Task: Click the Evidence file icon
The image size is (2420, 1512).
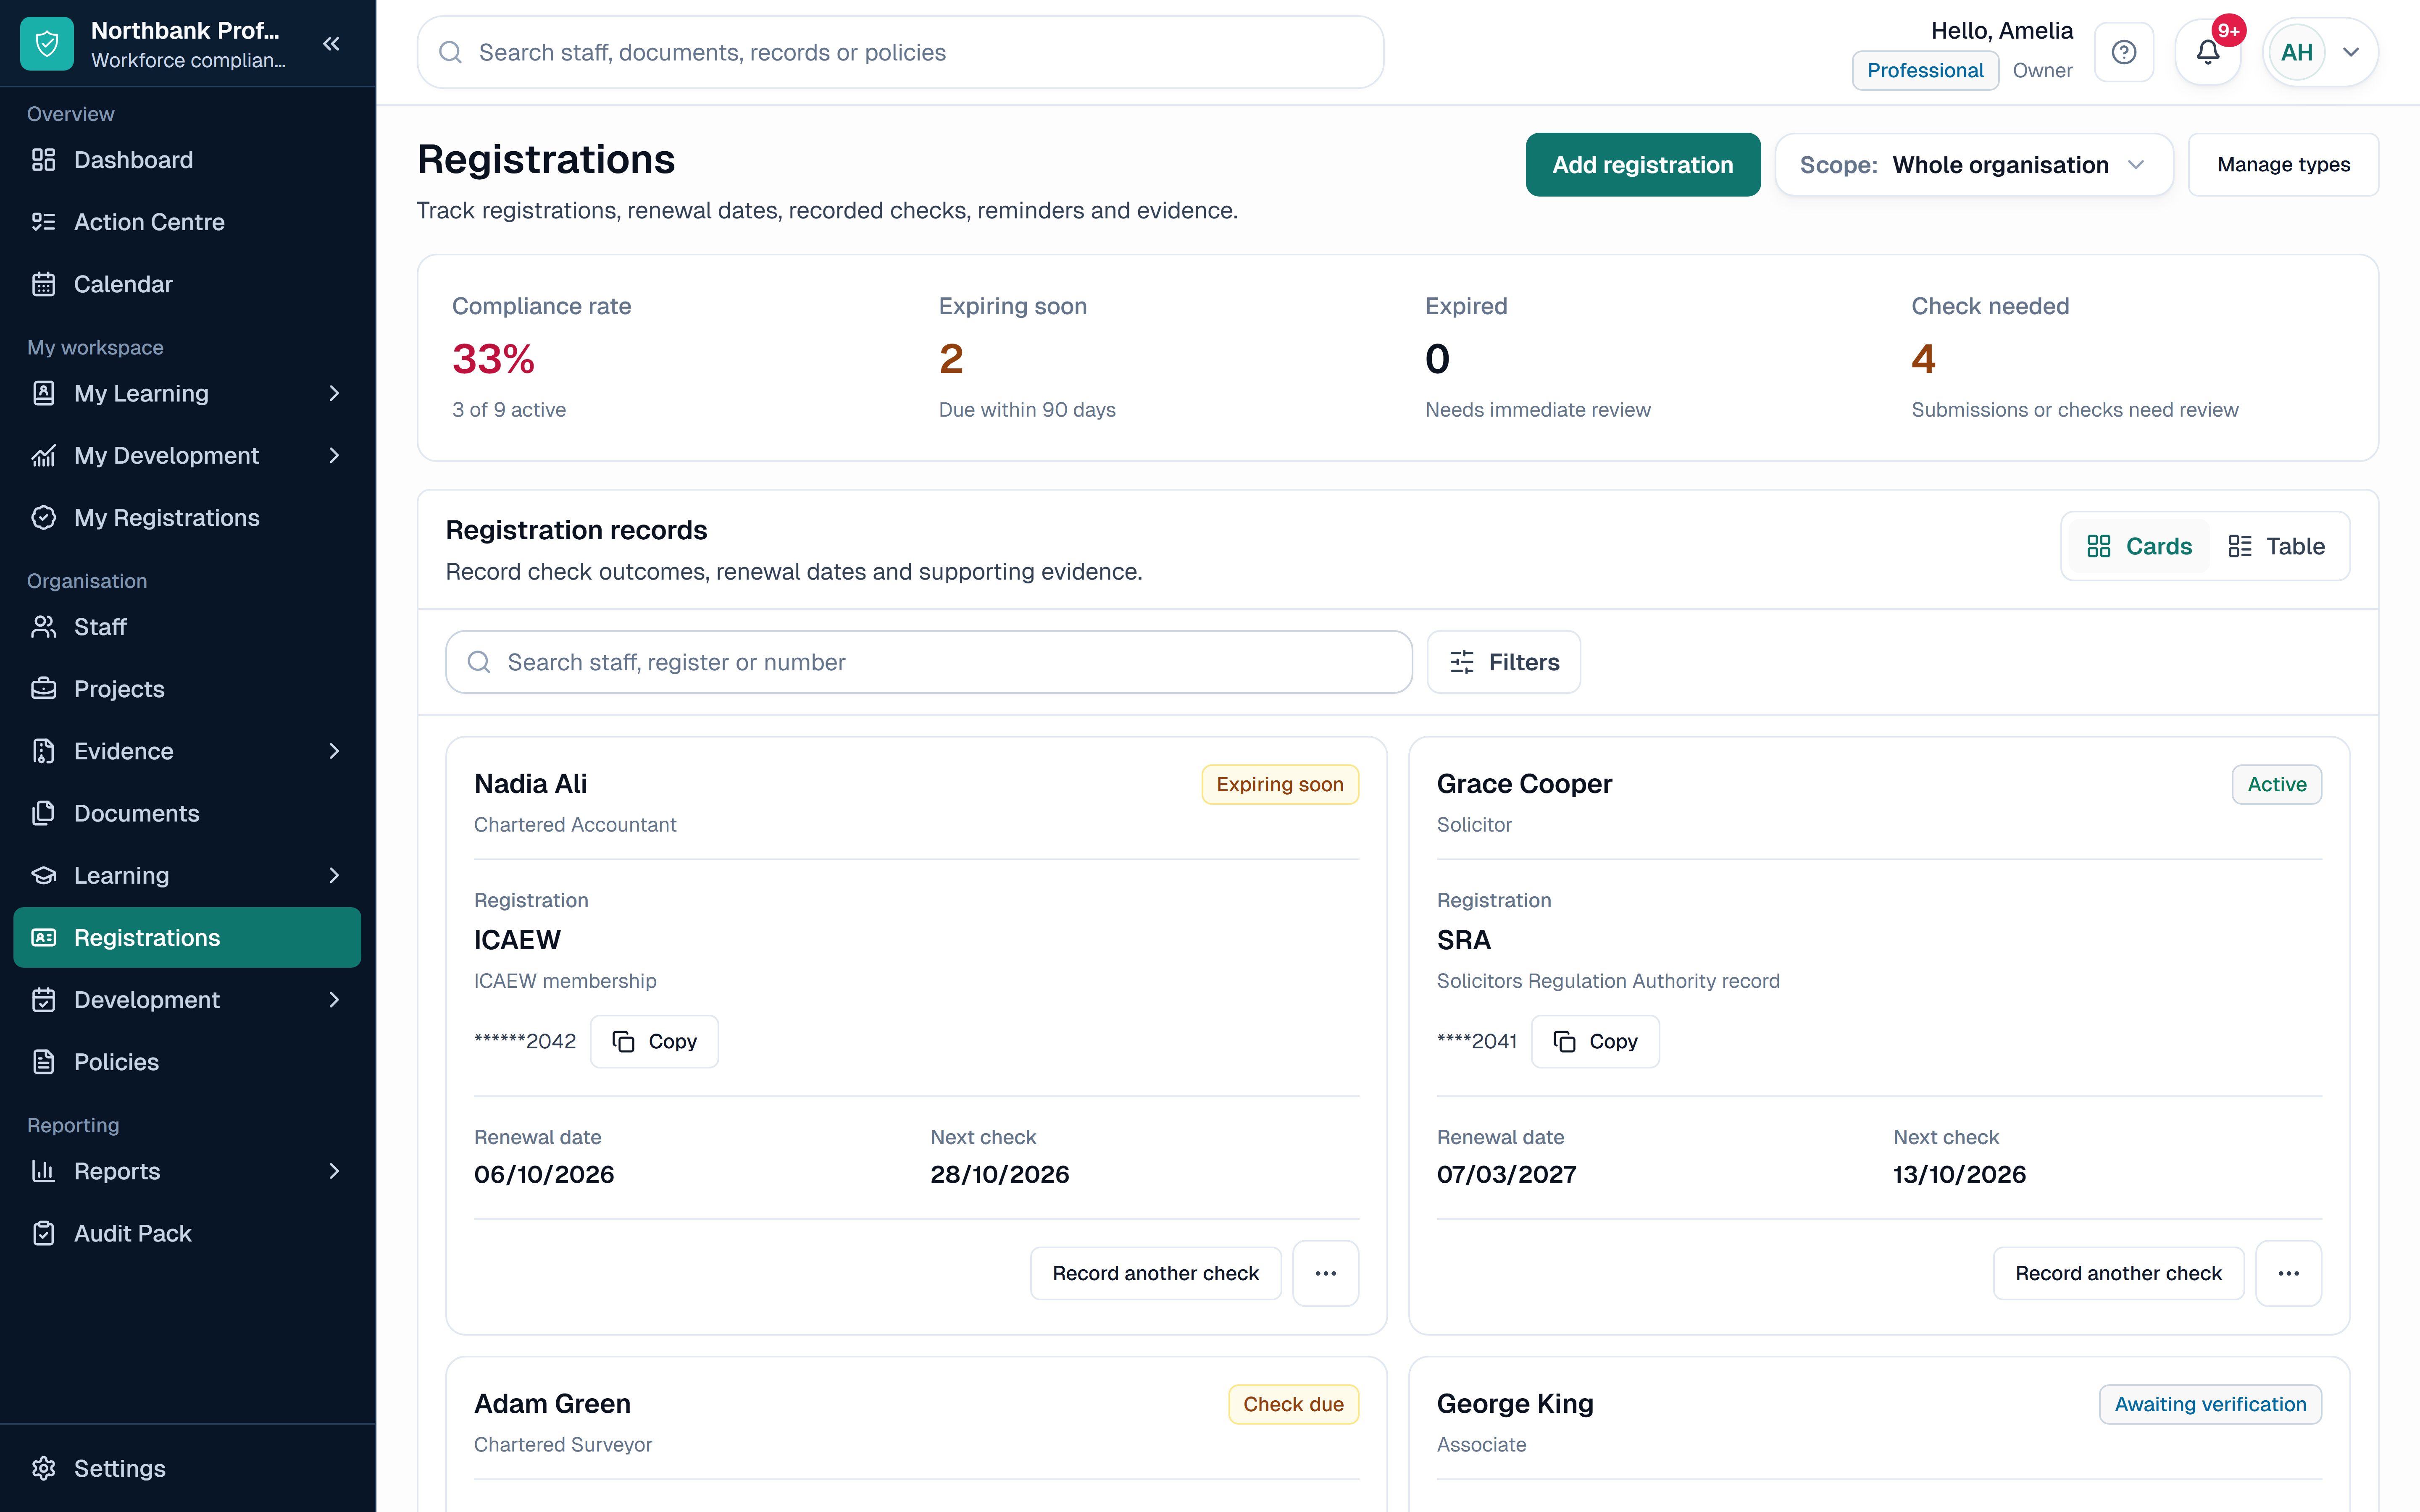Action: 44,751
